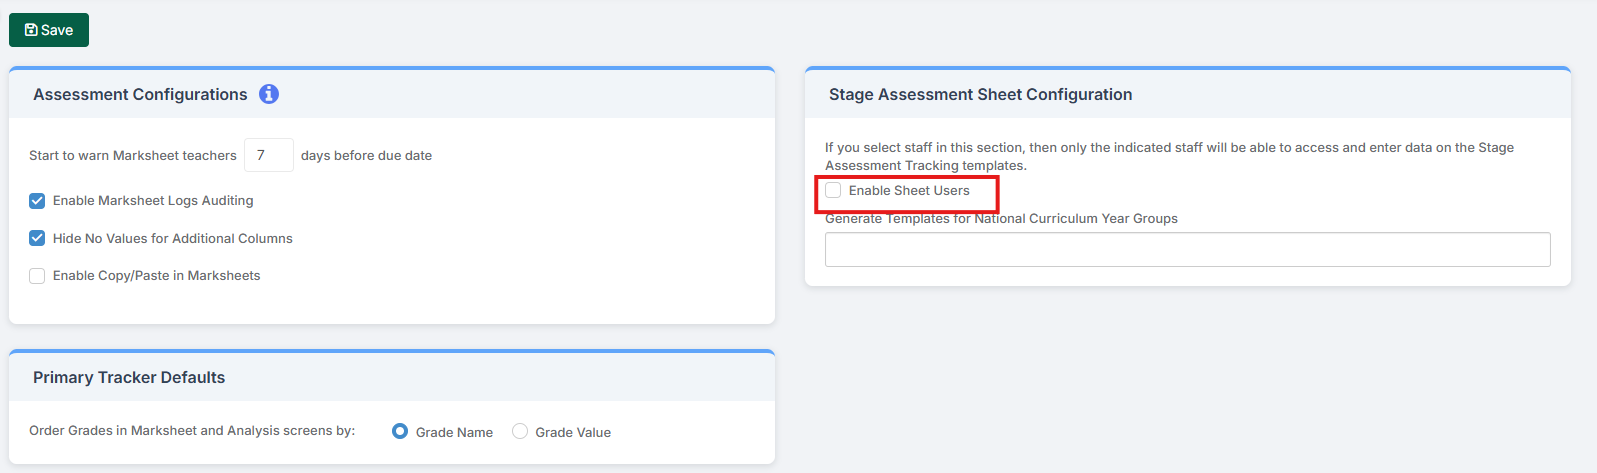This screenshot has width=1597, height=473.
Task: Open the Assessment Configurations info icon
Action: 269,94
